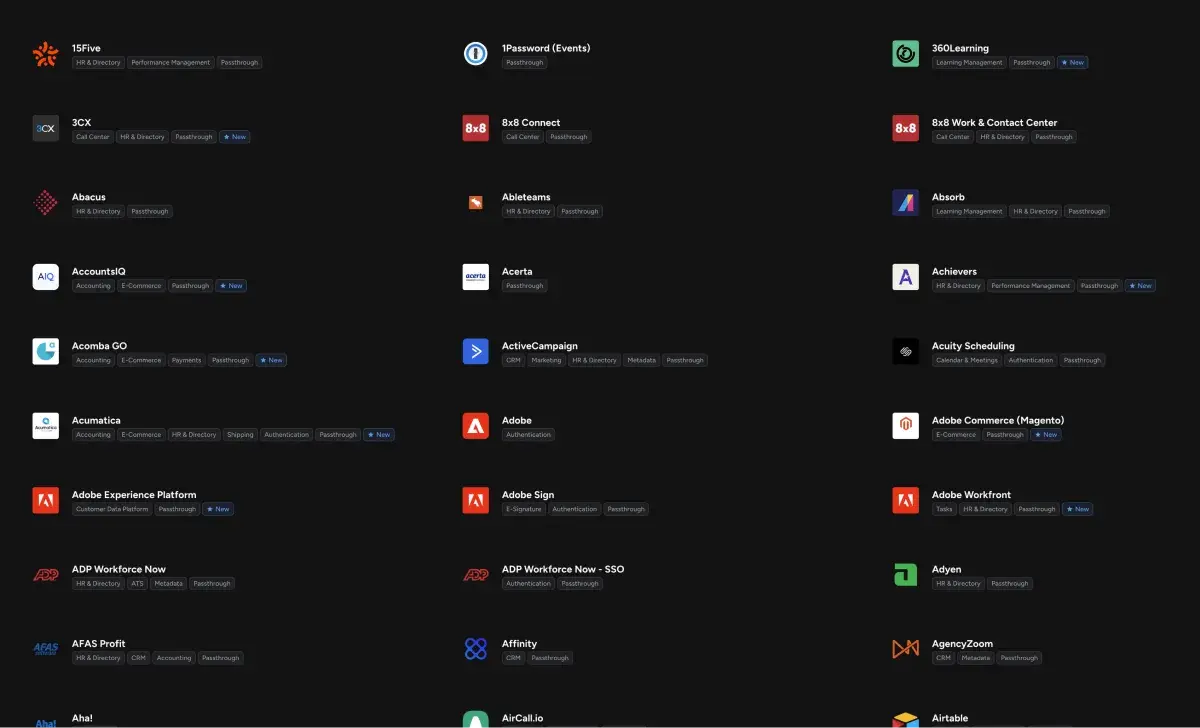Click the Authentication tag under Adobe
This screenshot has width=1200, height=728.
[529, 435]
